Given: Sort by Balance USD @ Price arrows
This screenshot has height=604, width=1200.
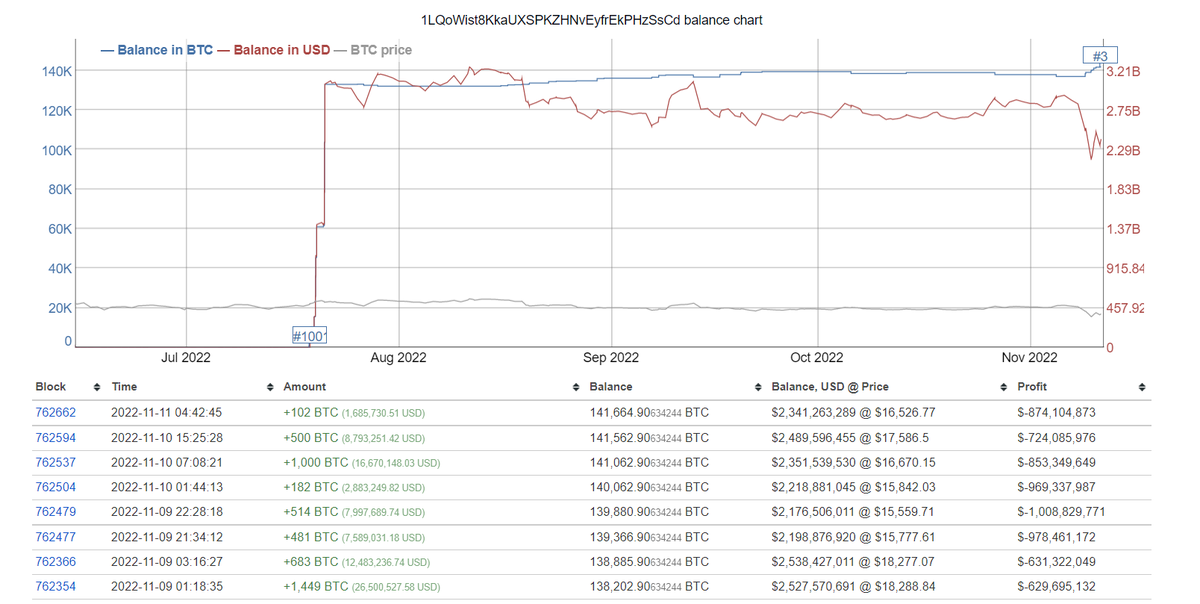Looking at the screenshot, I should [1003, 387].
